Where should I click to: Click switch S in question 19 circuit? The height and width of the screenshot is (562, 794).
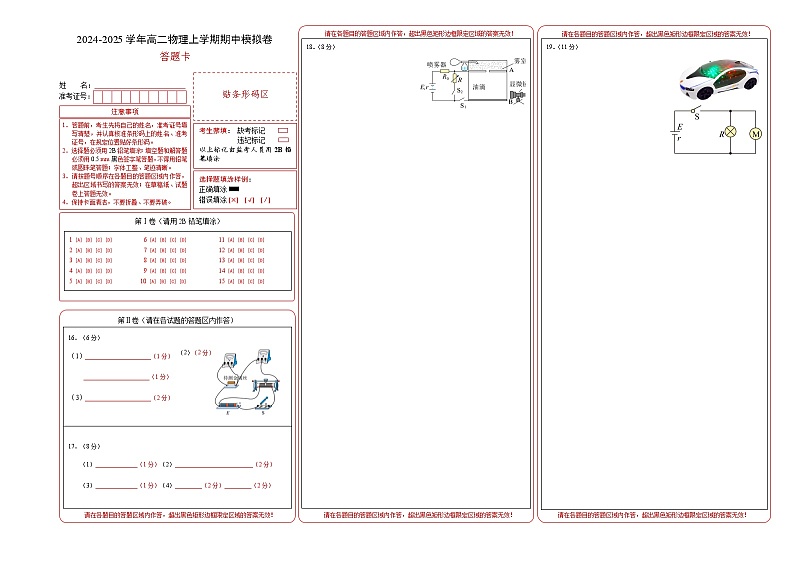click(x=697, y=111)
